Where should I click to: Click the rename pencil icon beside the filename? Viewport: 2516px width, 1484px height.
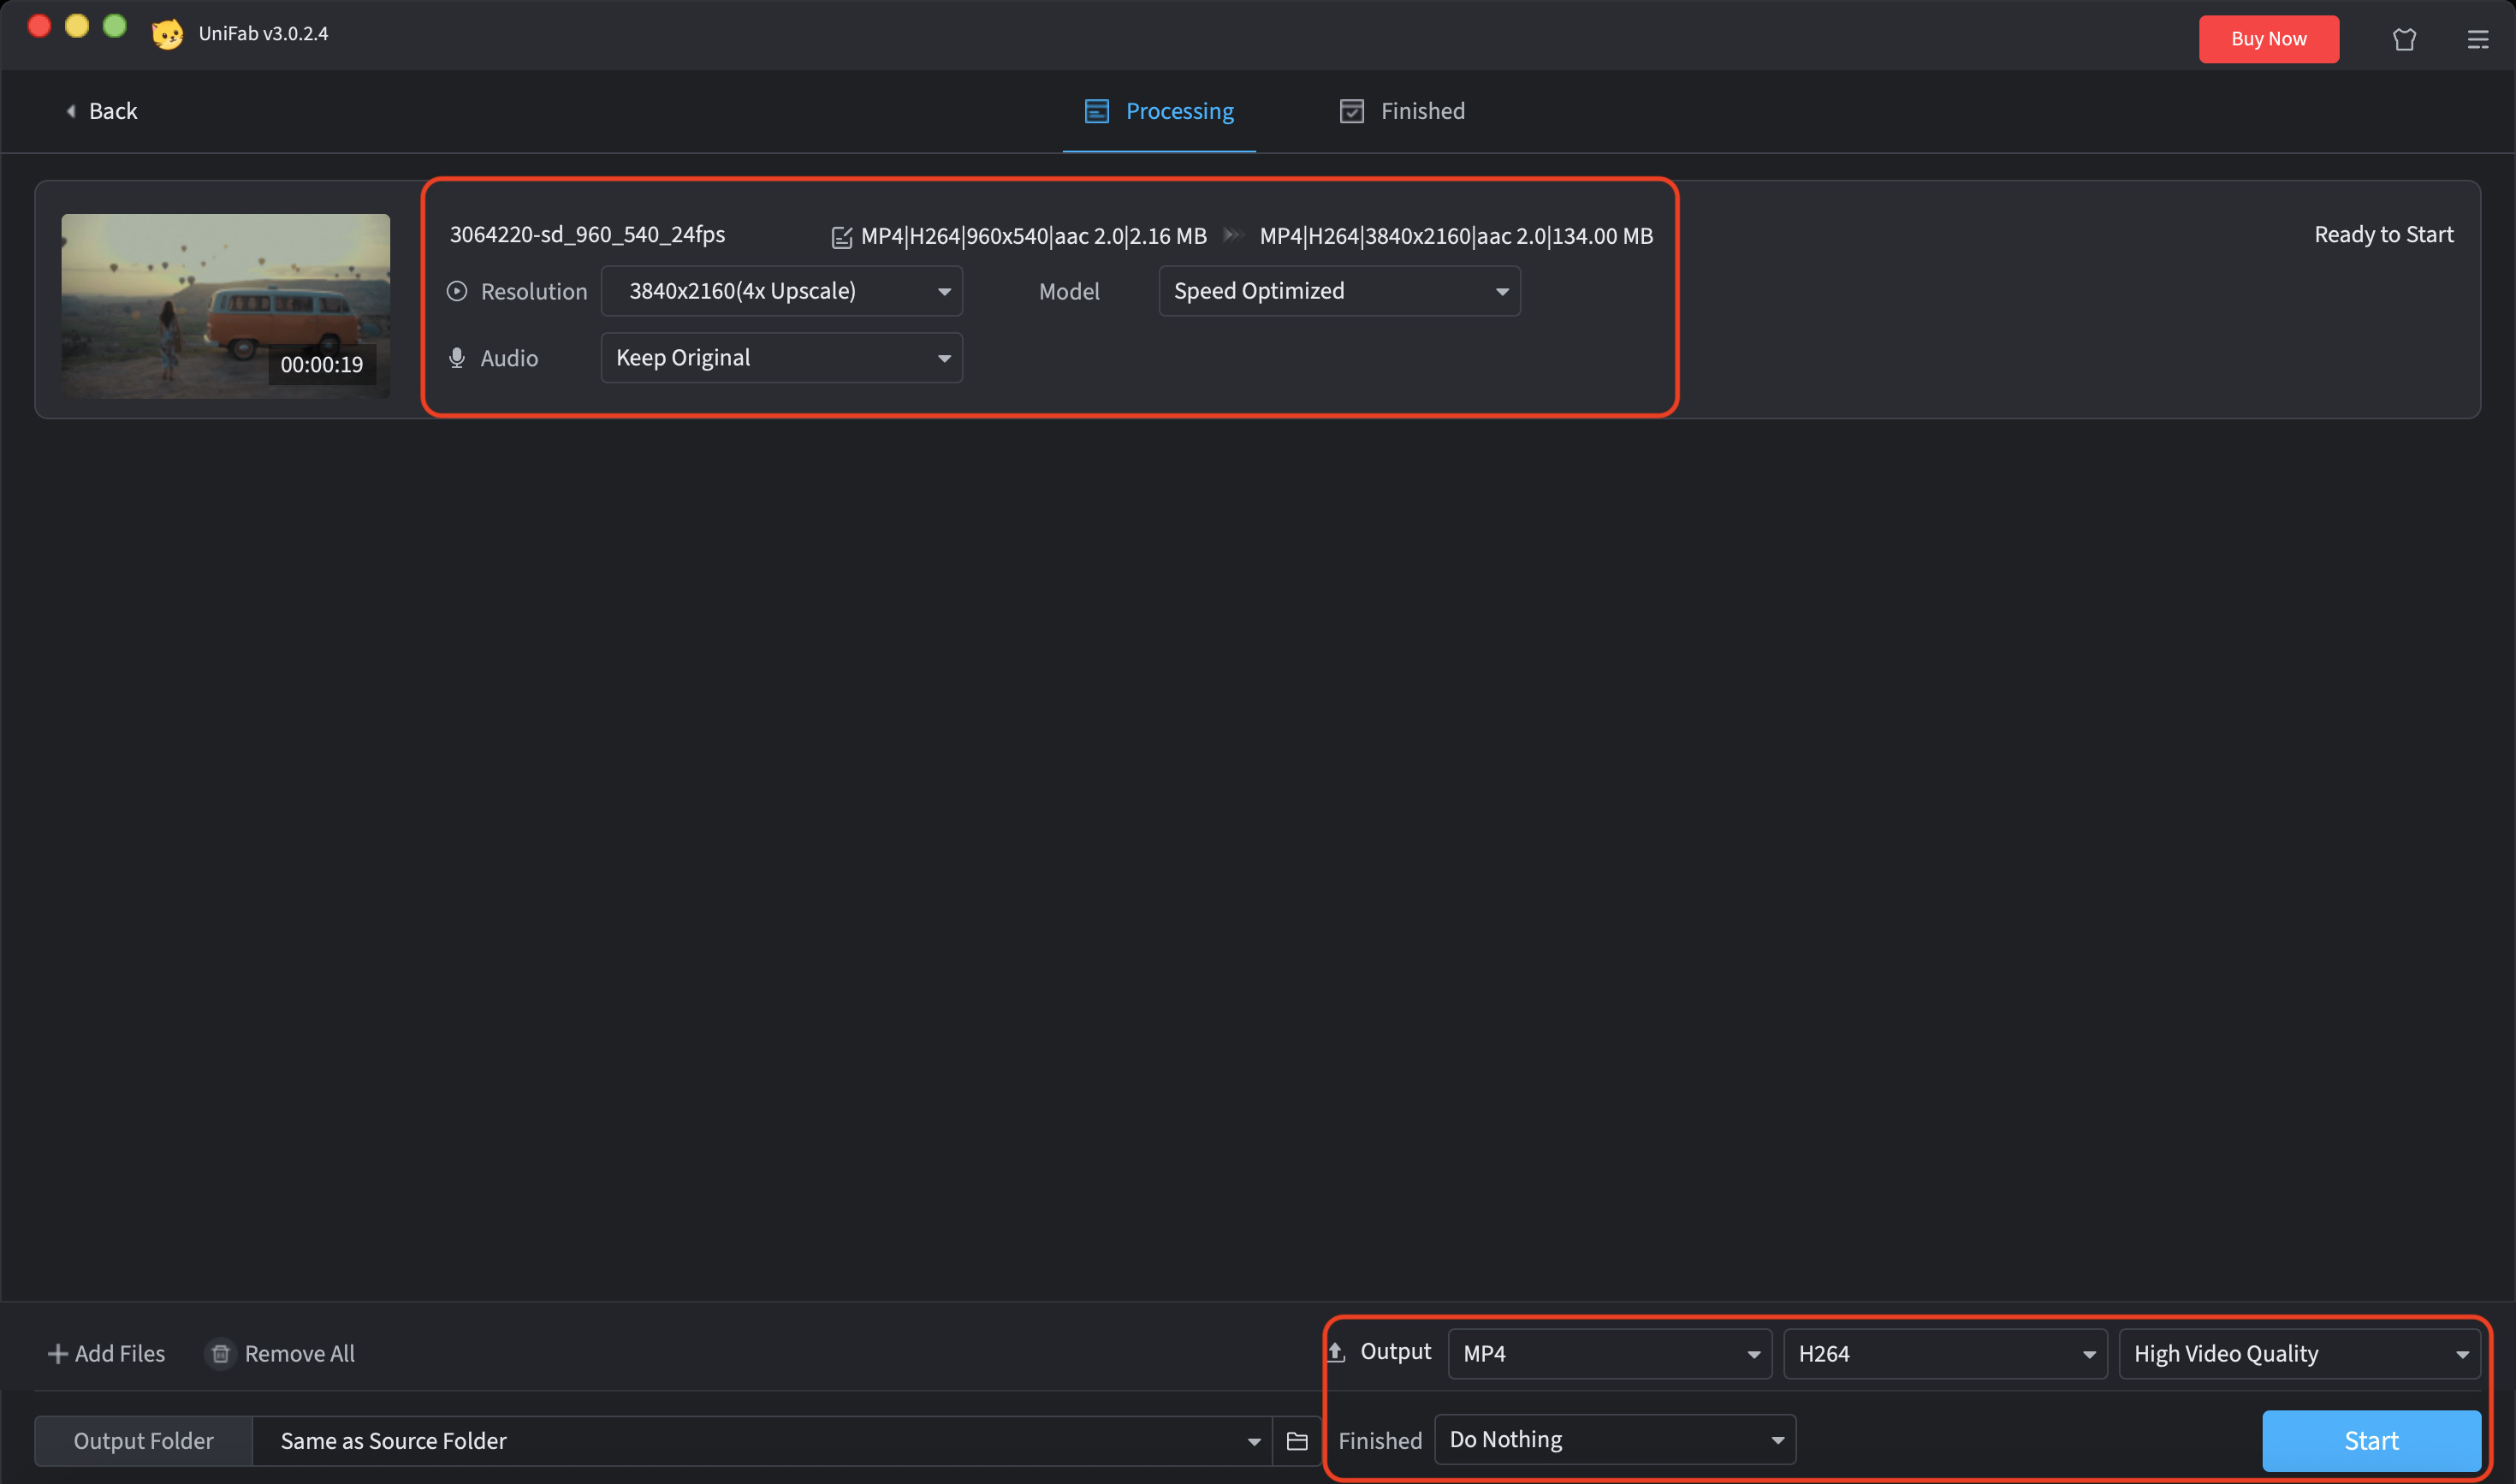click(841, 236)
